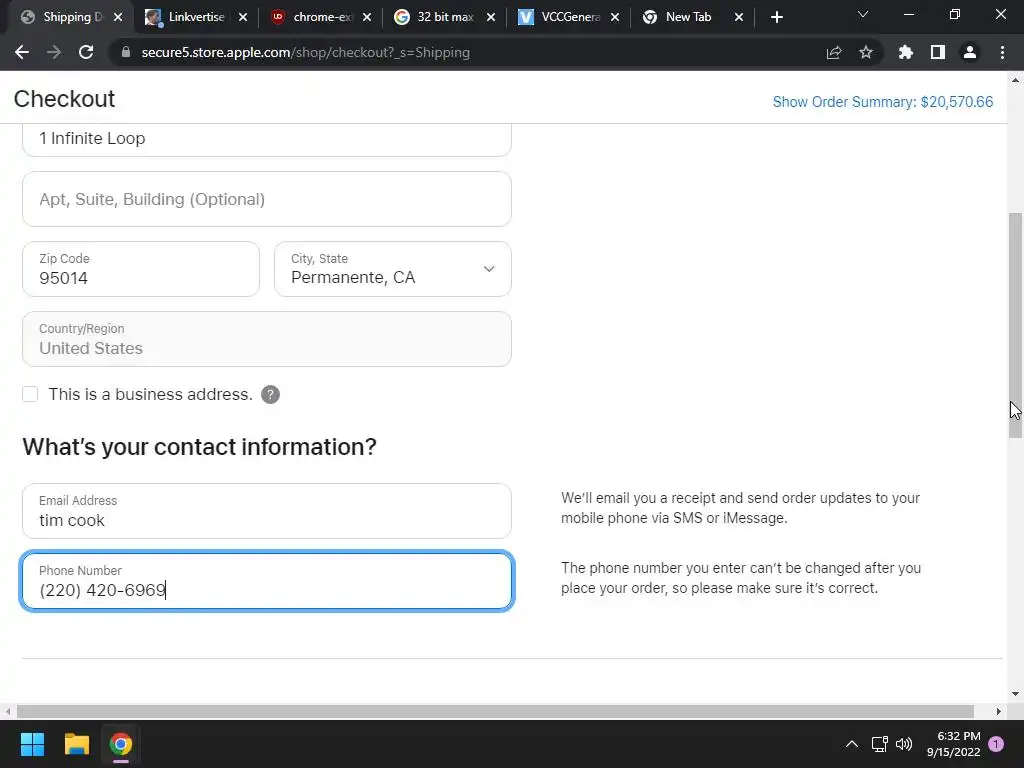Click the Zip Code field
The width and height of the screenshot is (1024, 768).
point(141,269)
